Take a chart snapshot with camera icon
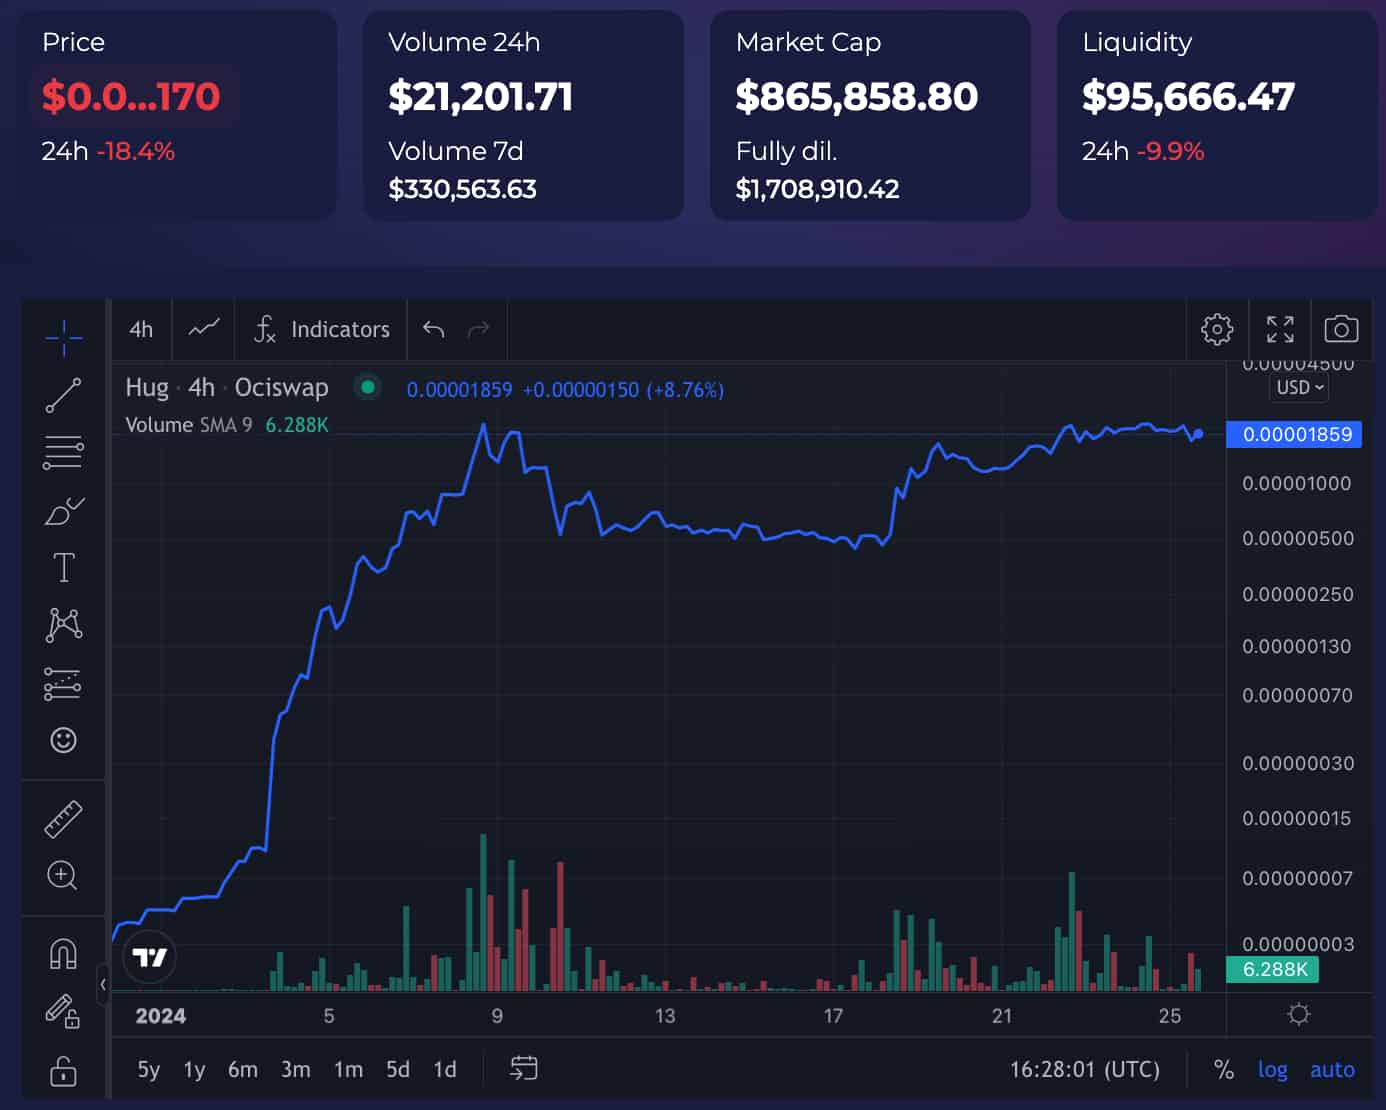Screen dimensions: 1386x1110 1341,329
